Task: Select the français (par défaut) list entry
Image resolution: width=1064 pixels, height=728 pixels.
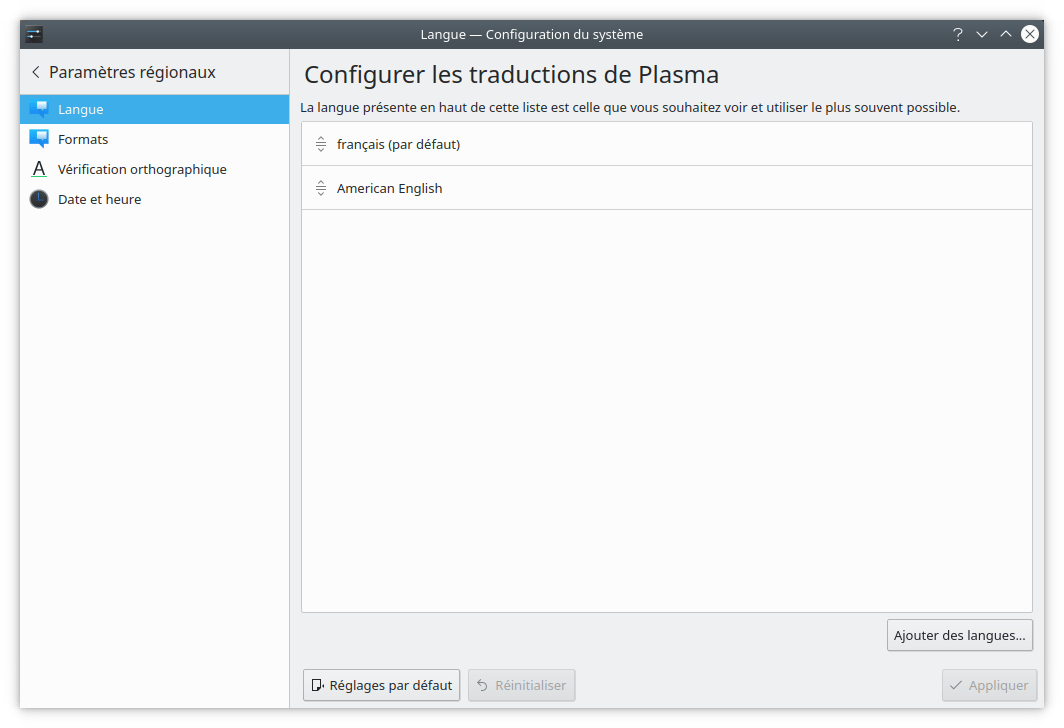Action: pos(398,144)
